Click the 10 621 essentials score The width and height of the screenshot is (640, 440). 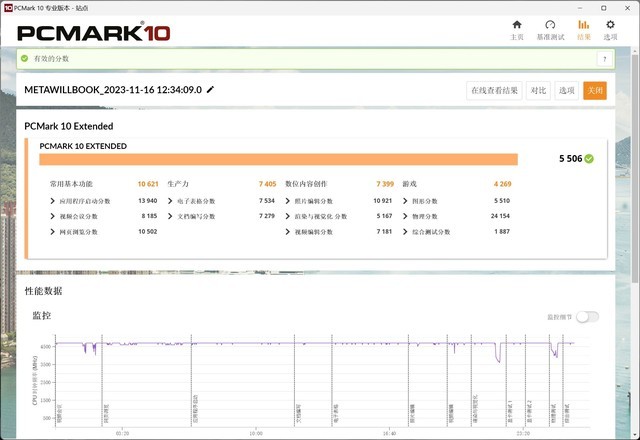pyautogui.click(x=148, y=184)
